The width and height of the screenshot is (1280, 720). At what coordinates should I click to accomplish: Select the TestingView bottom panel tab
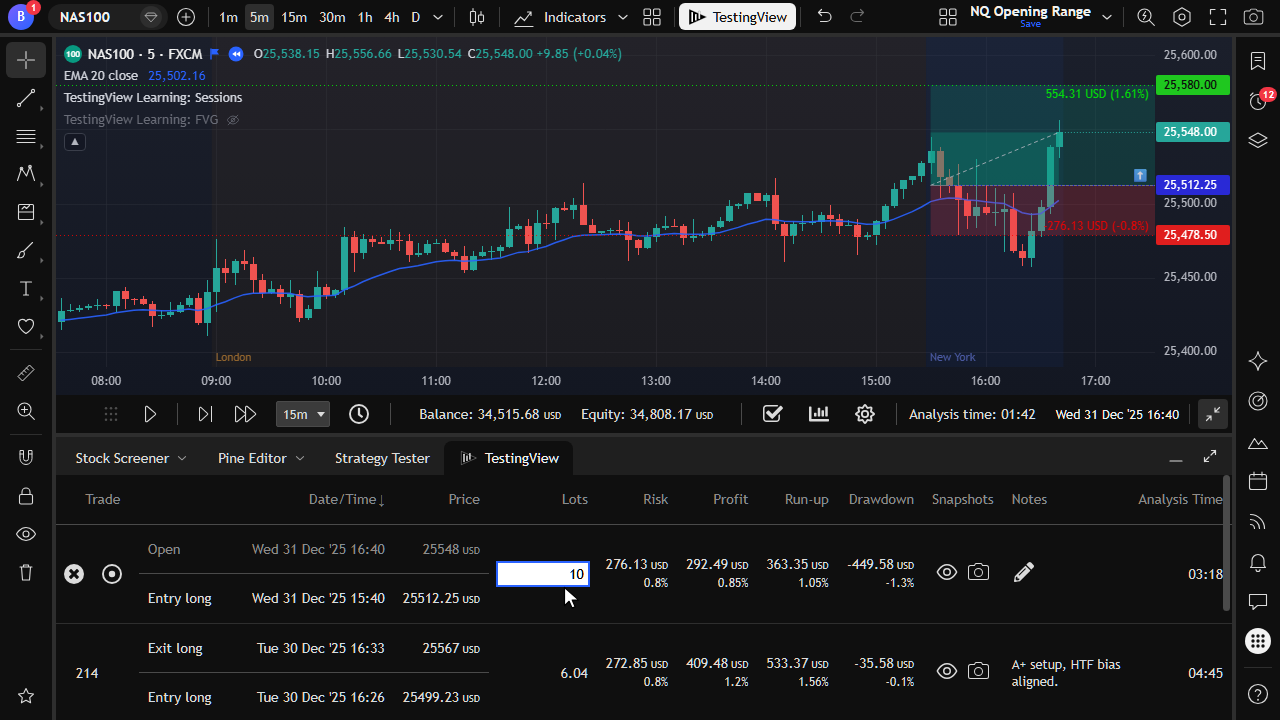509,458
